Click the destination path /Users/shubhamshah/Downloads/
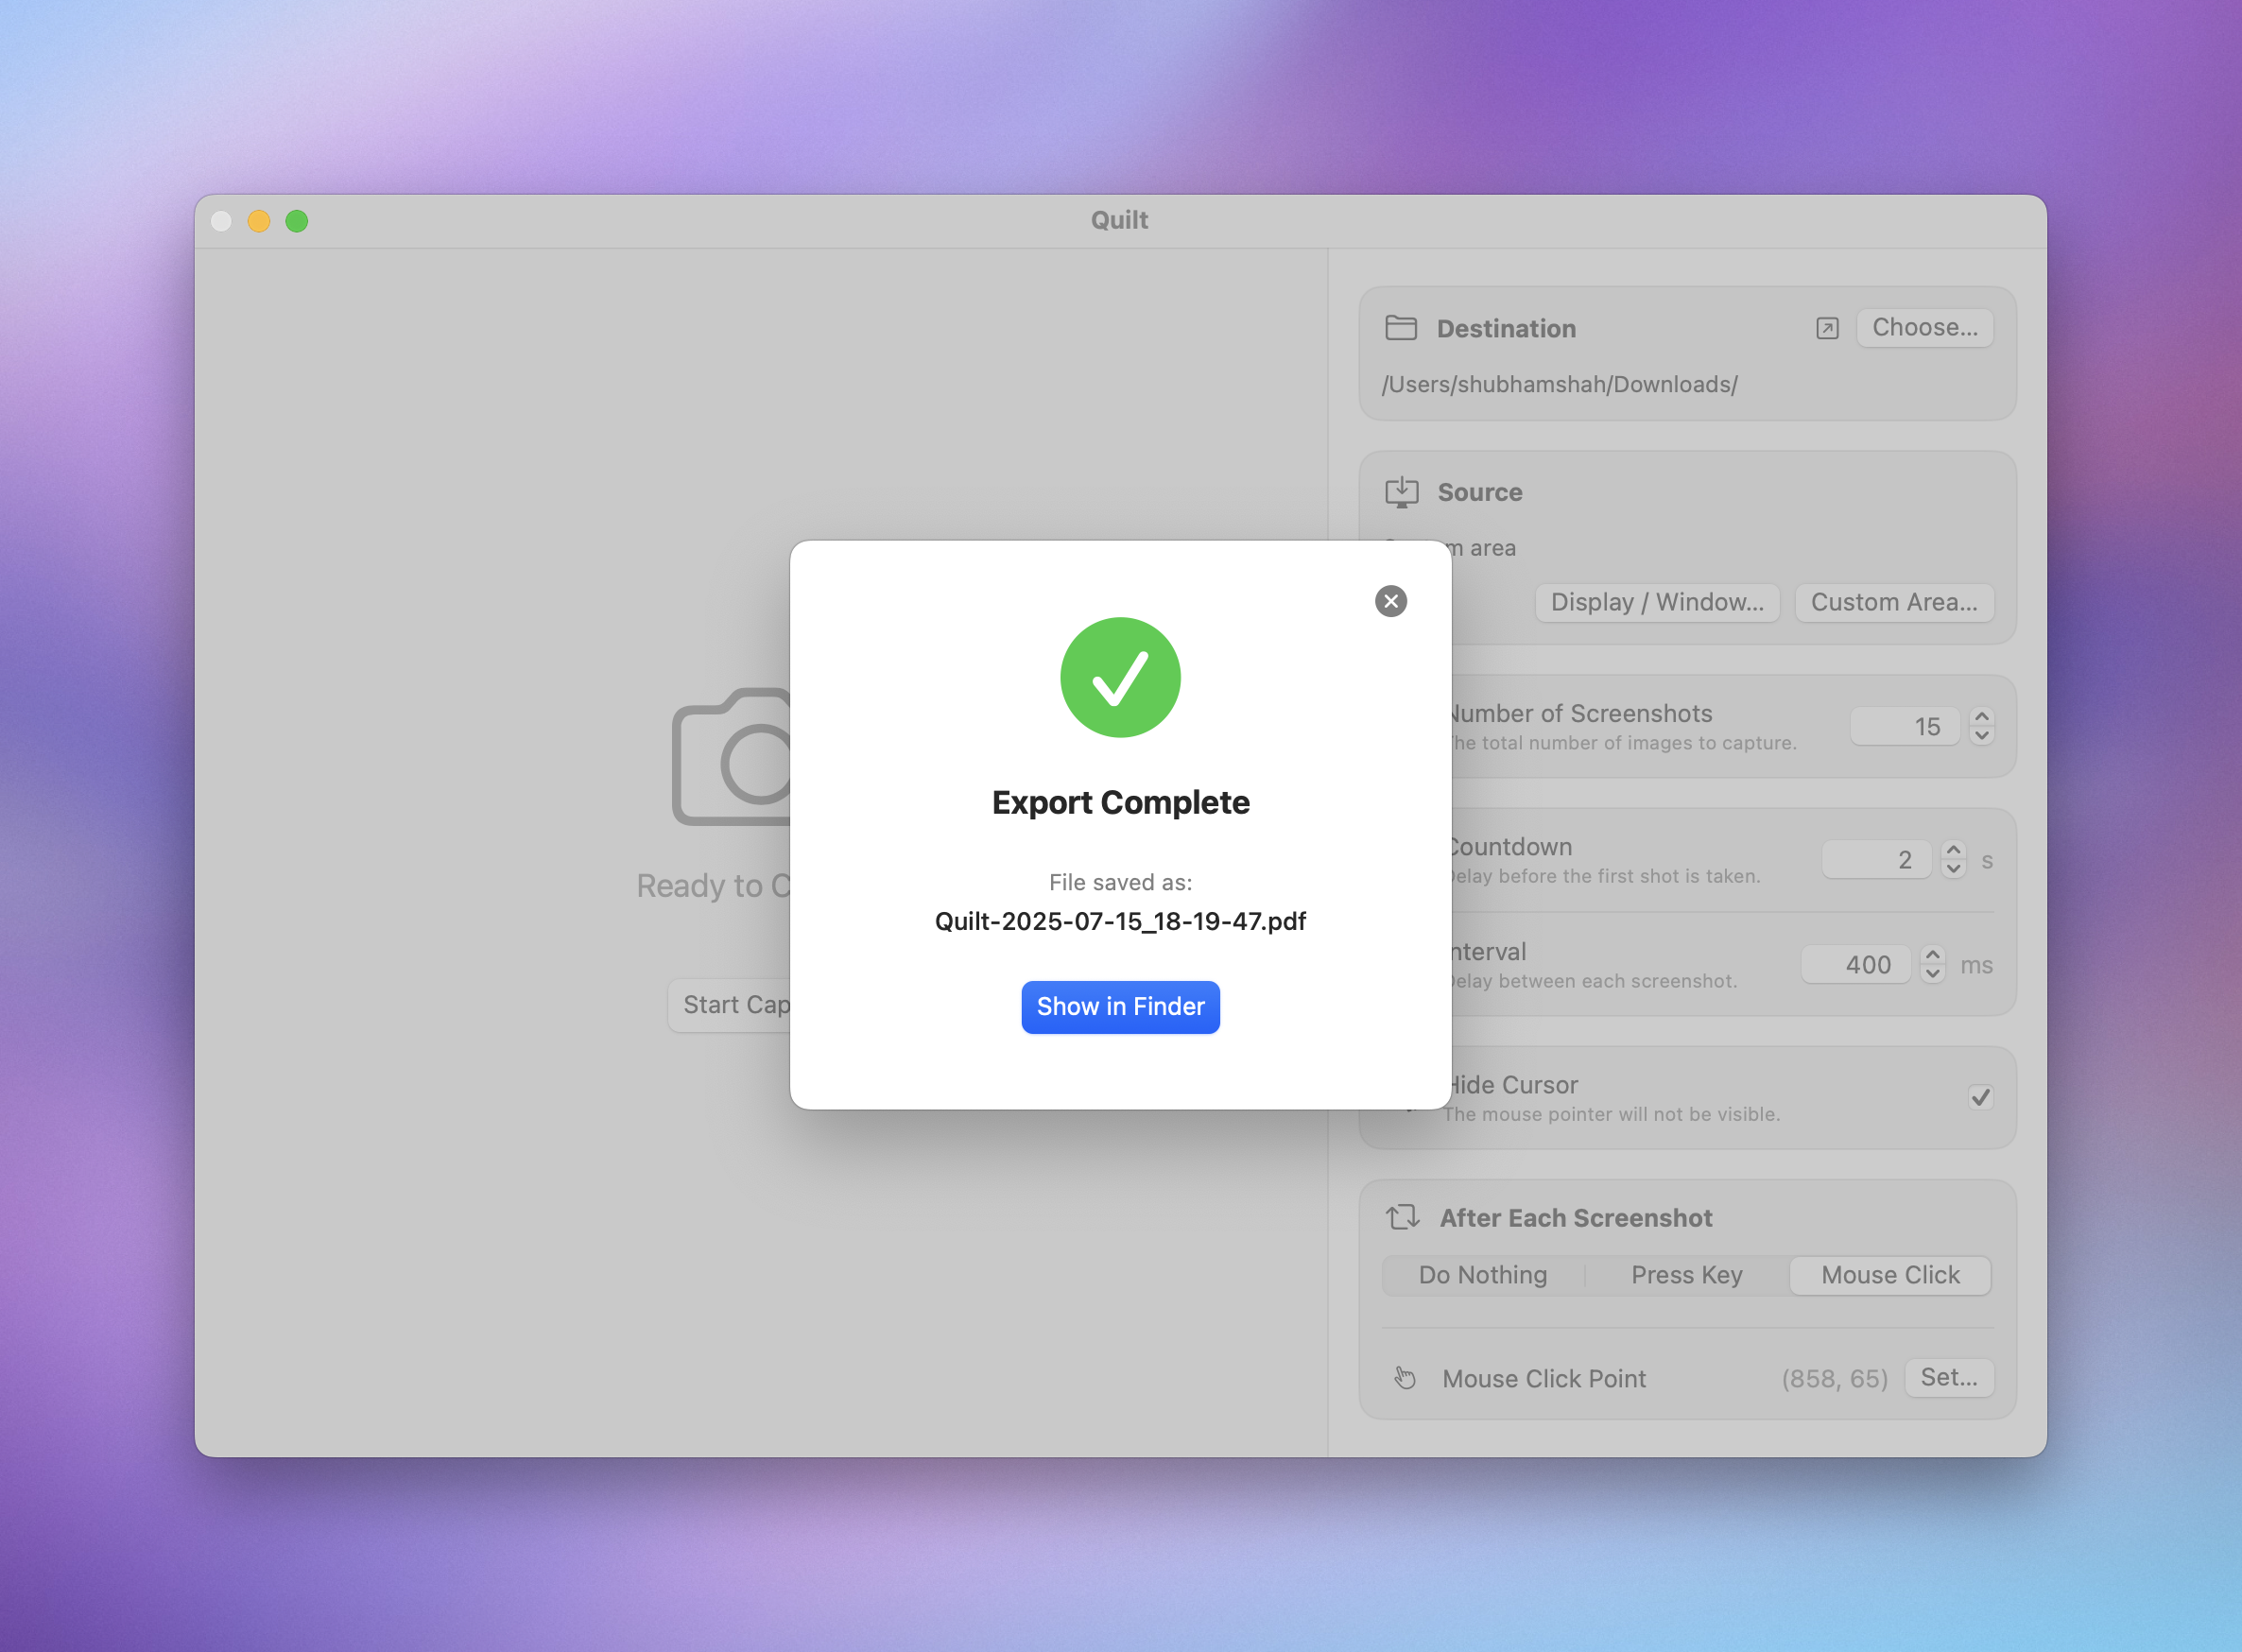Screen dimensions: 2242x1652 click(1559, 384)
